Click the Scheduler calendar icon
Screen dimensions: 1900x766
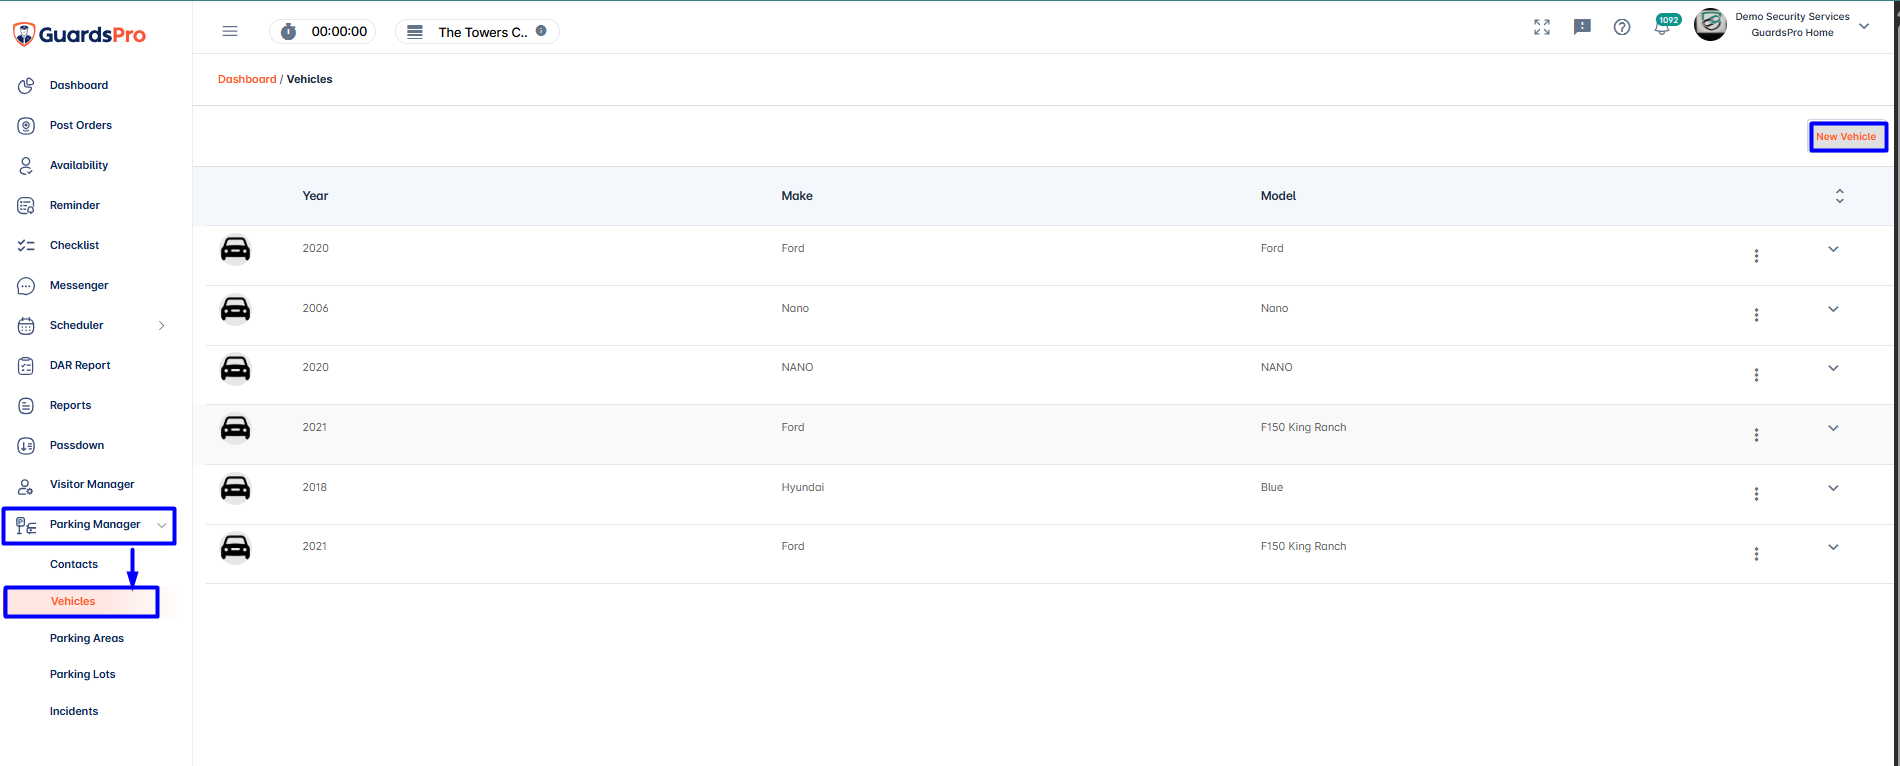pos(26,326)
